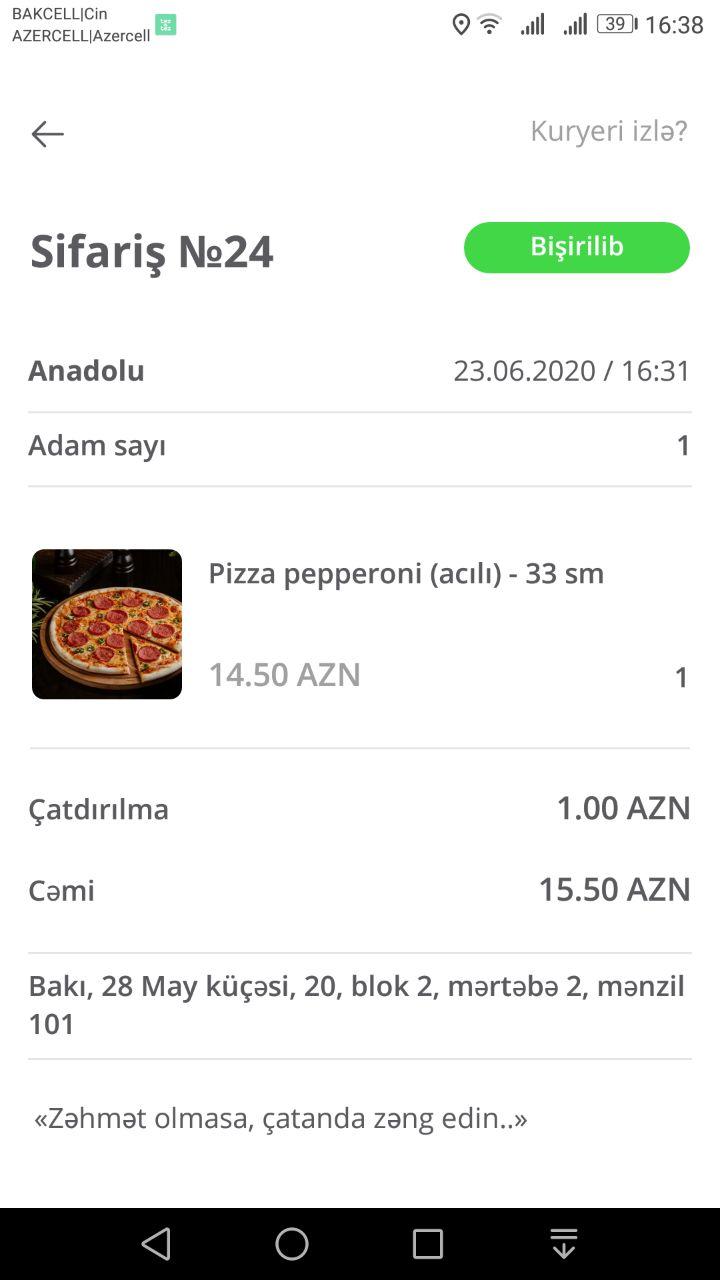The height and width of the screenshot is (1280, 720).
Task: Tap the Android back navigation triangle
Action: point(156,1244)
